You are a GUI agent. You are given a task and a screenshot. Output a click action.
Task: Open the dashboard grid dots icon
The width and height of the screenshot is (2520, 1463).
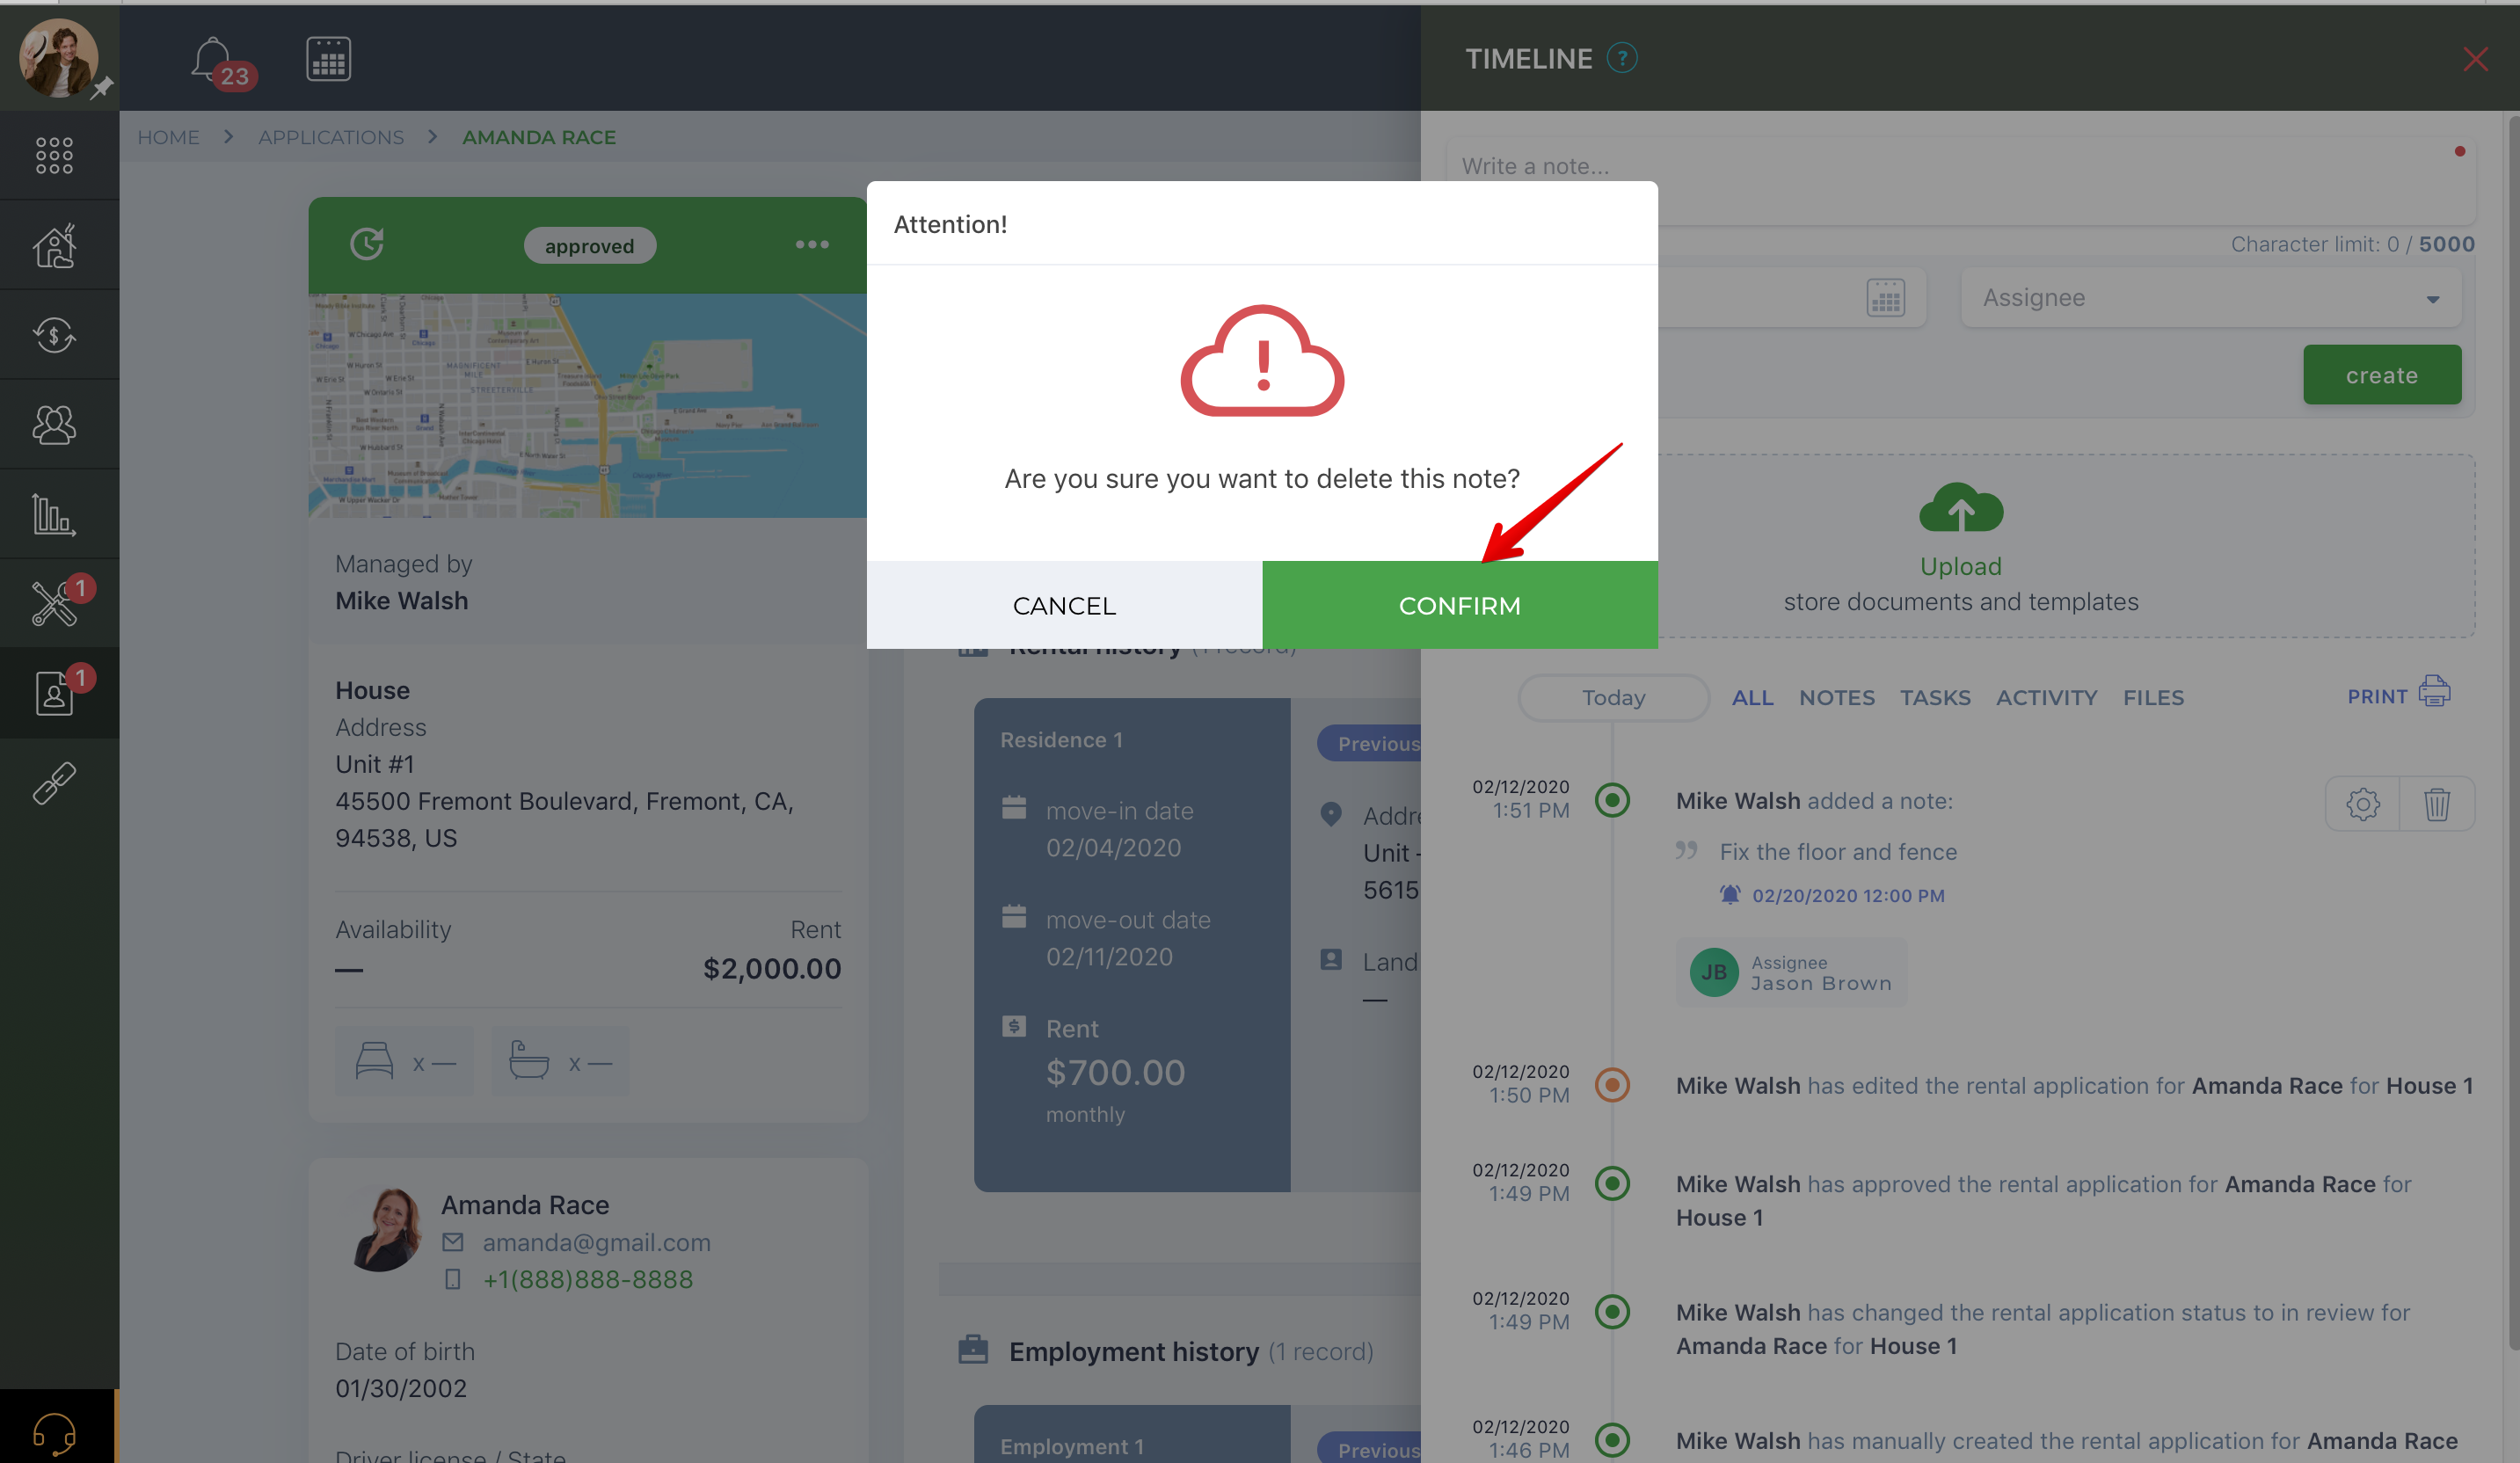point(54,155)
